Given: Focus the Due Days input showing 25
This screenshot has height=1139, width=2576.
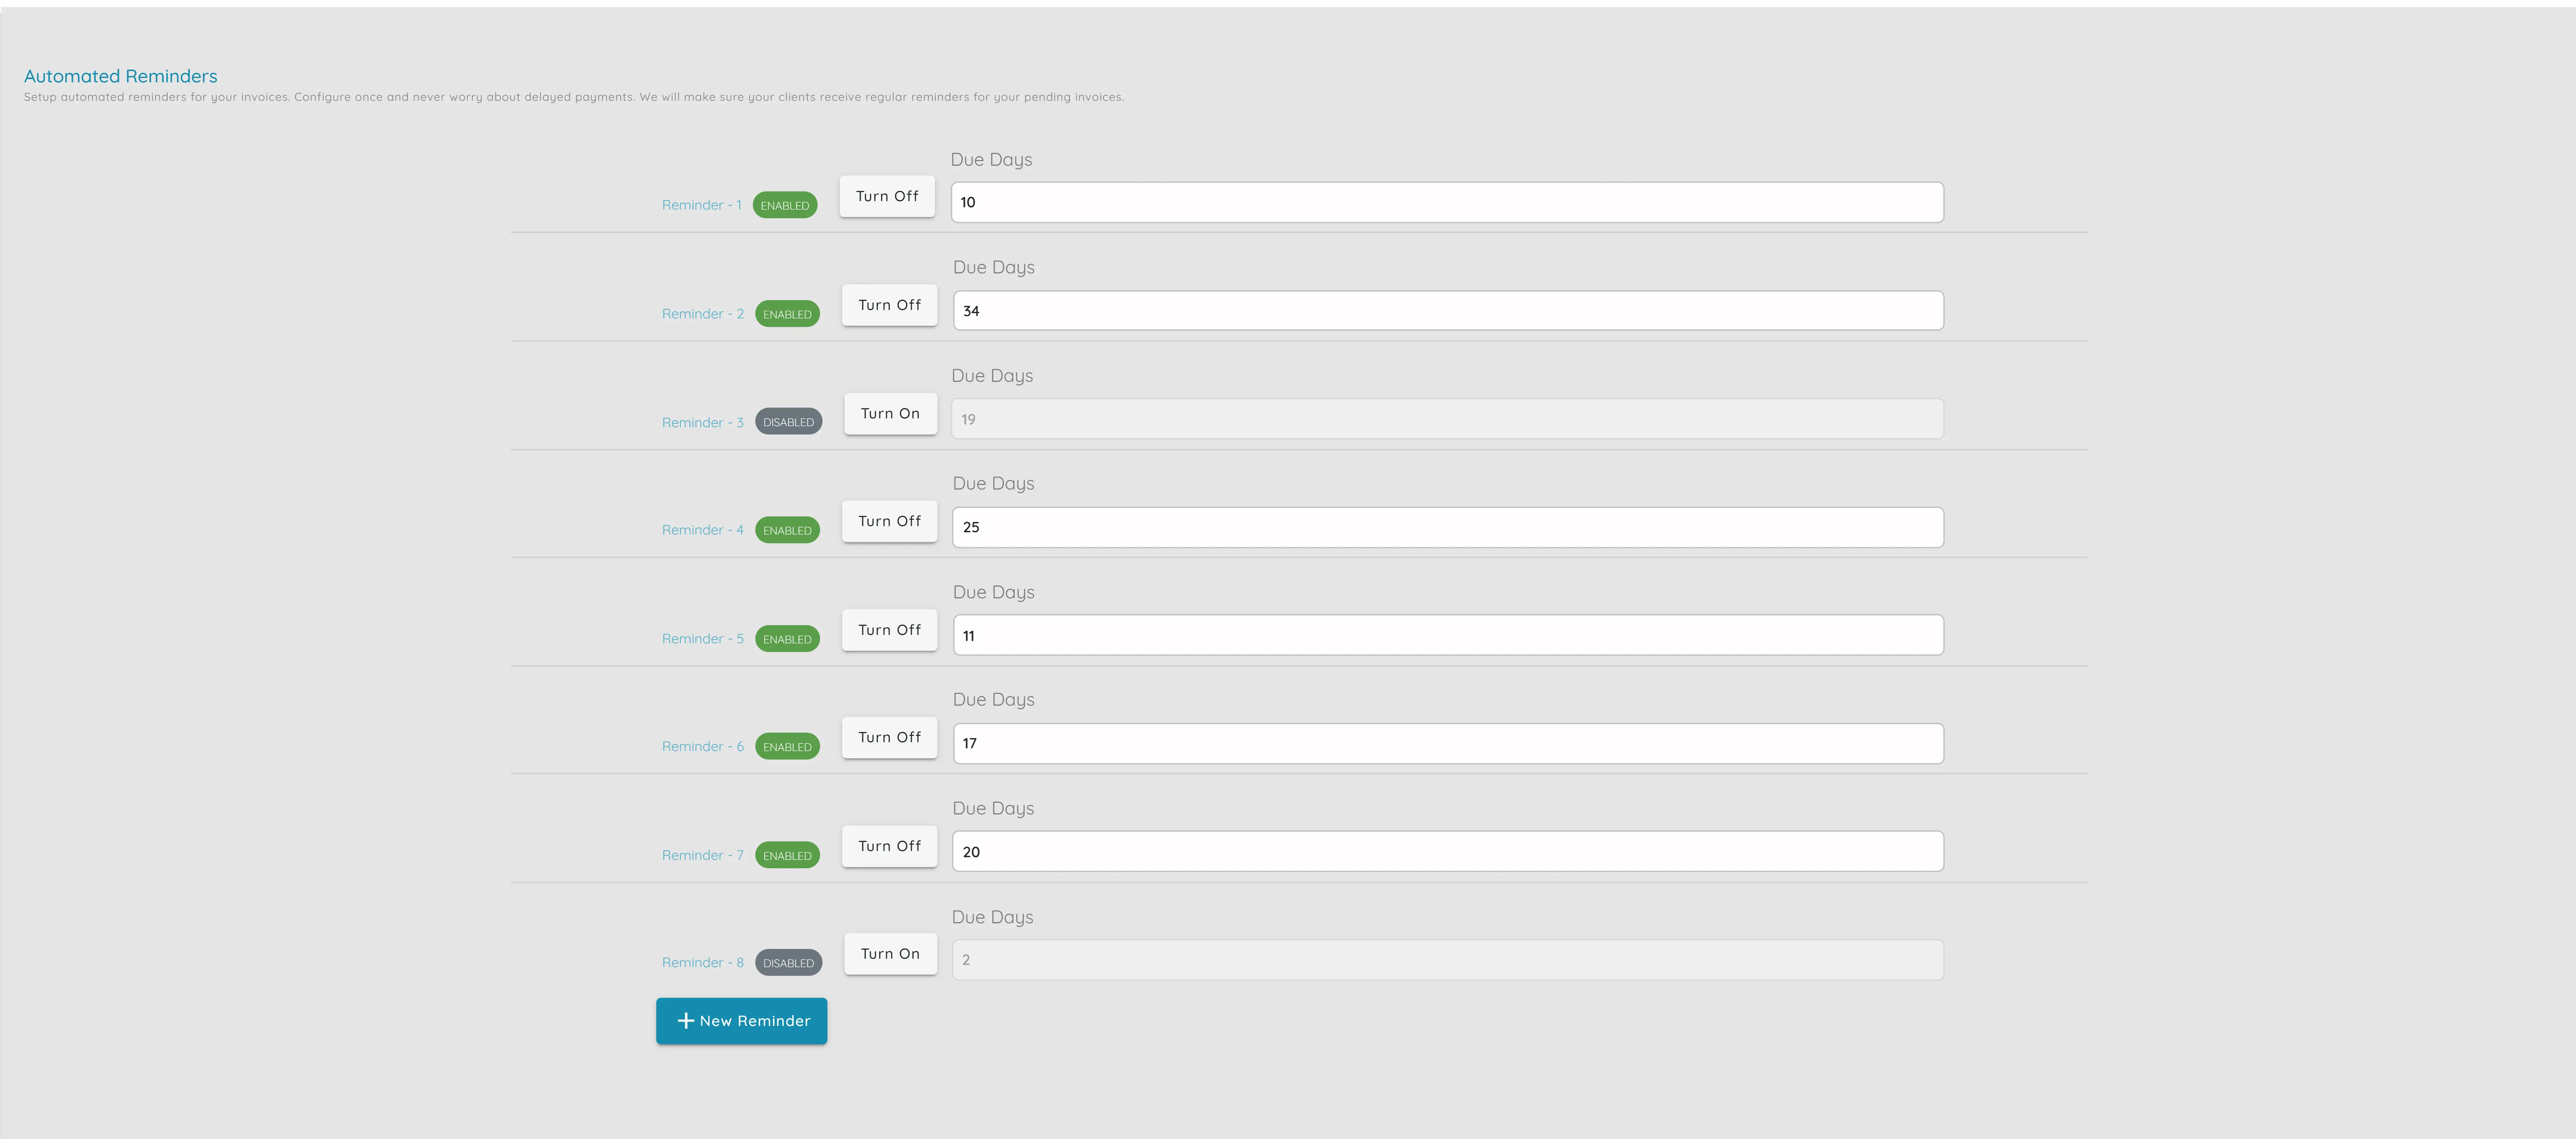Looking at the screenshot, I should 1446,527.
